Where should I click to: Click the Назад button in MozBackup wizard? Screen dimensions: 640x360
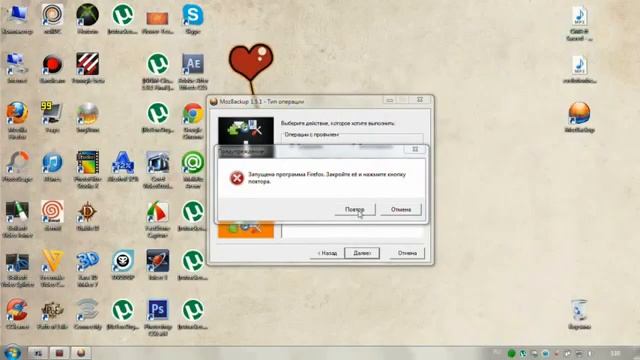point(327,253)
